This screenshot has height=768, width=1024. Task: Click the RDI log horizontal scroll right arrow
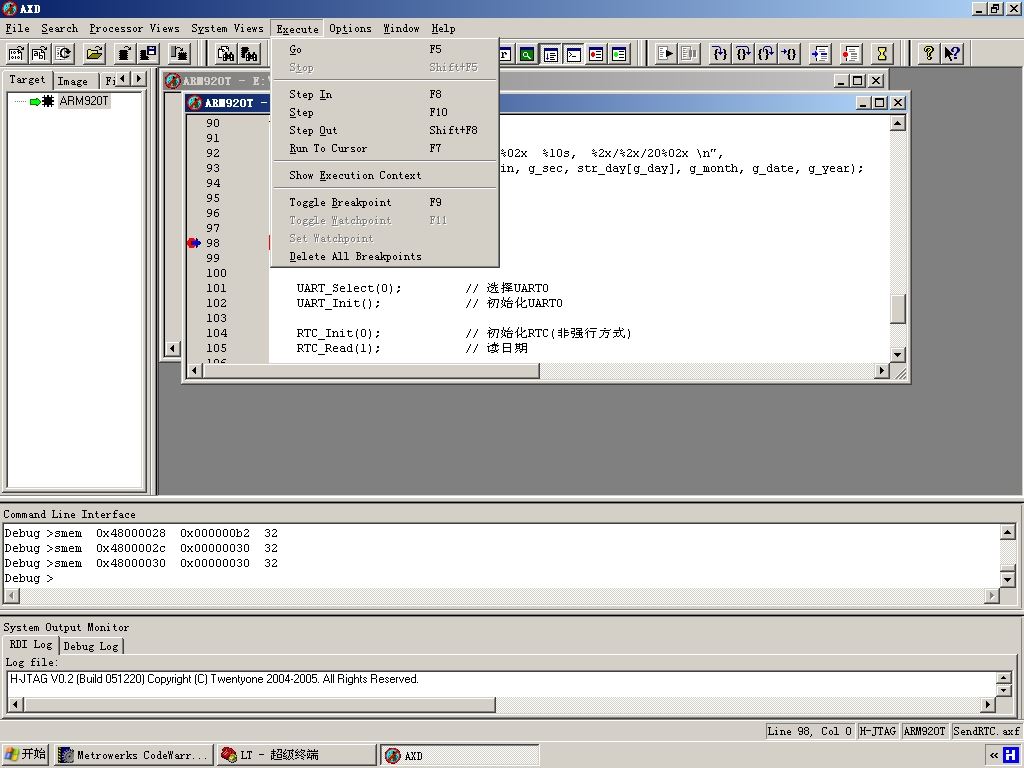(x=987, y=705)
